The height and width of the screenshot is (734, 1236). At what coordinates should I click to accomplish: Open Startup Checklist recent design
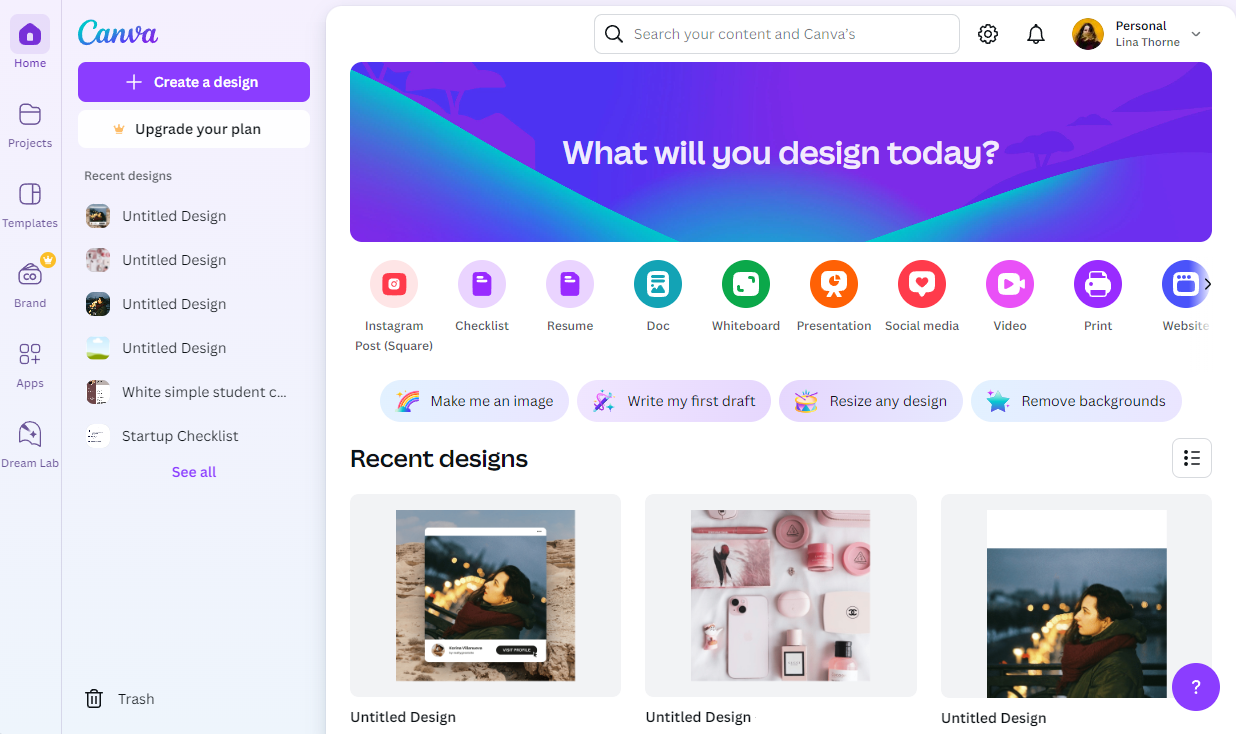pyautogui.click(x=194, y=436)
